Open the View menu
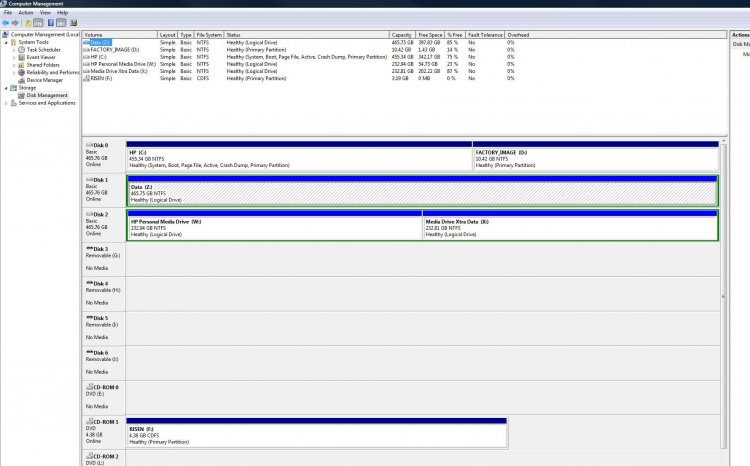This screenshot has width=750, height=466. [x=44, y=12]
